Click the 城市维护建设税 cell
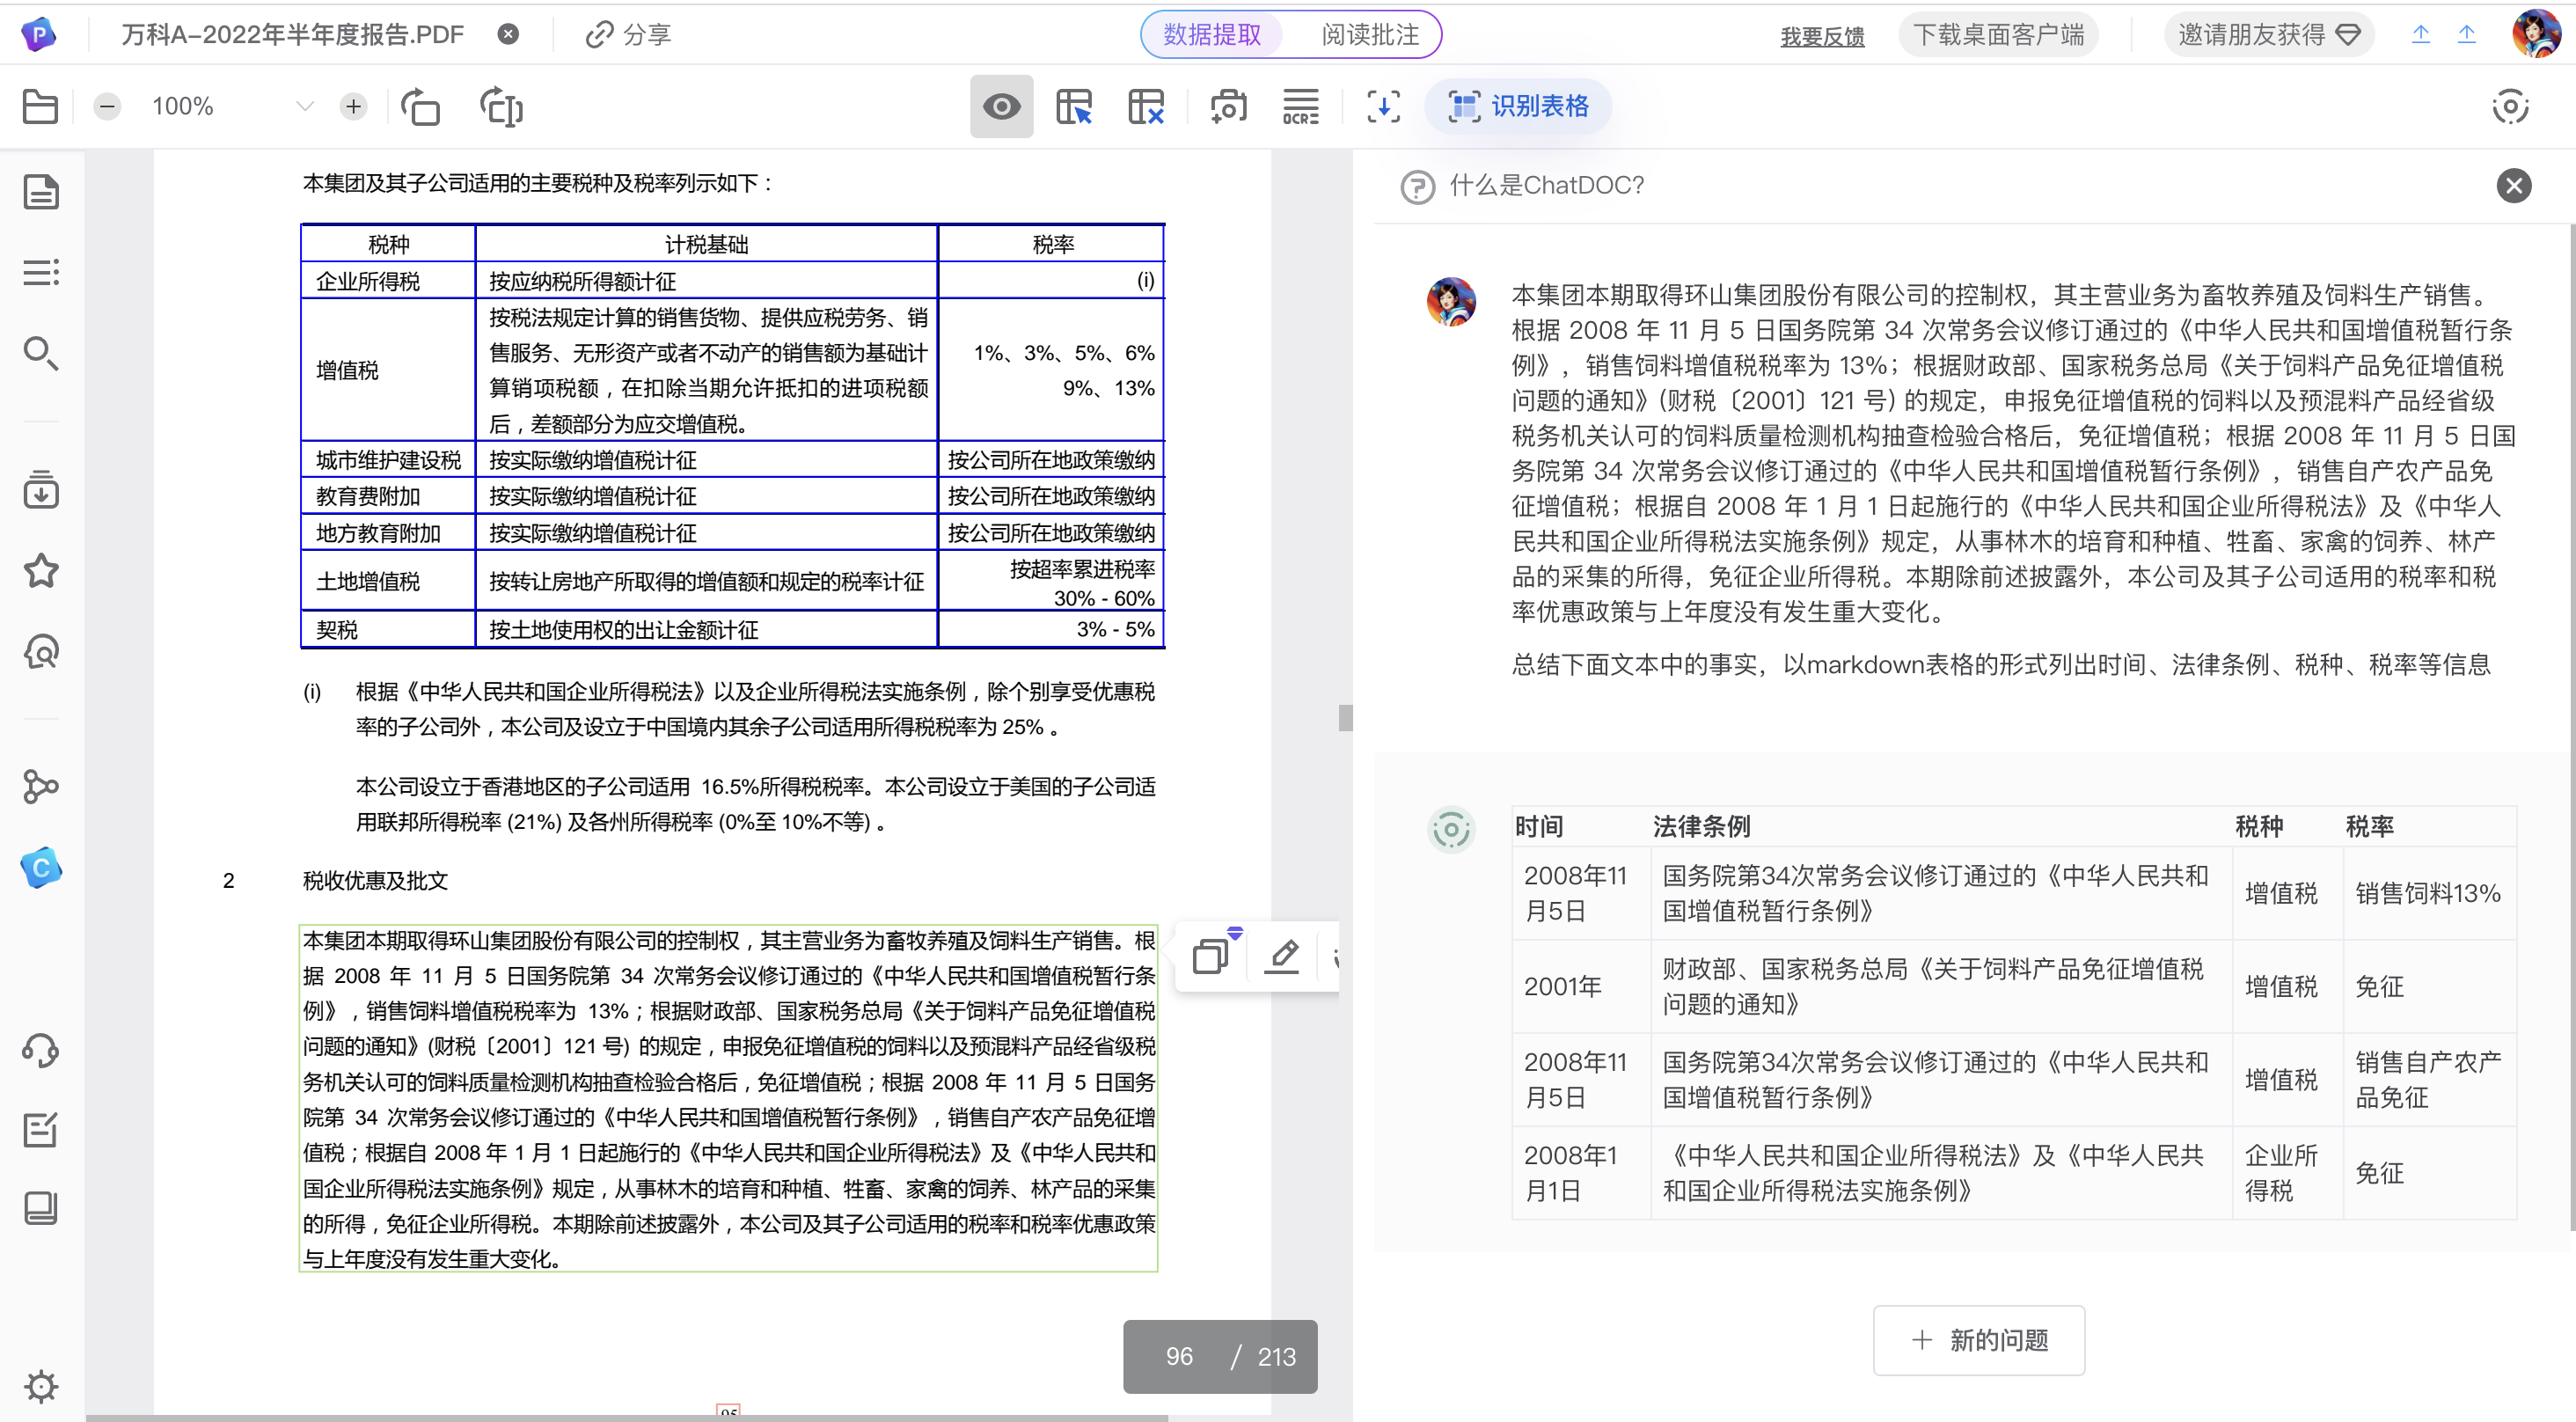This screenshot has height=1422, width=2576. coord(388,460)
